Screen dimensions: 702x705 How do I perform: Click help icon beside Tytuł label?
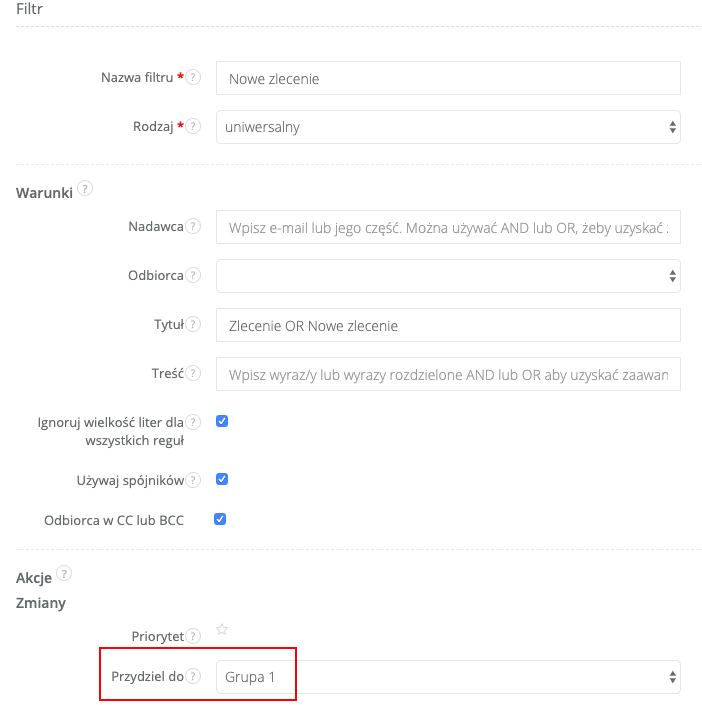point(194,324)
